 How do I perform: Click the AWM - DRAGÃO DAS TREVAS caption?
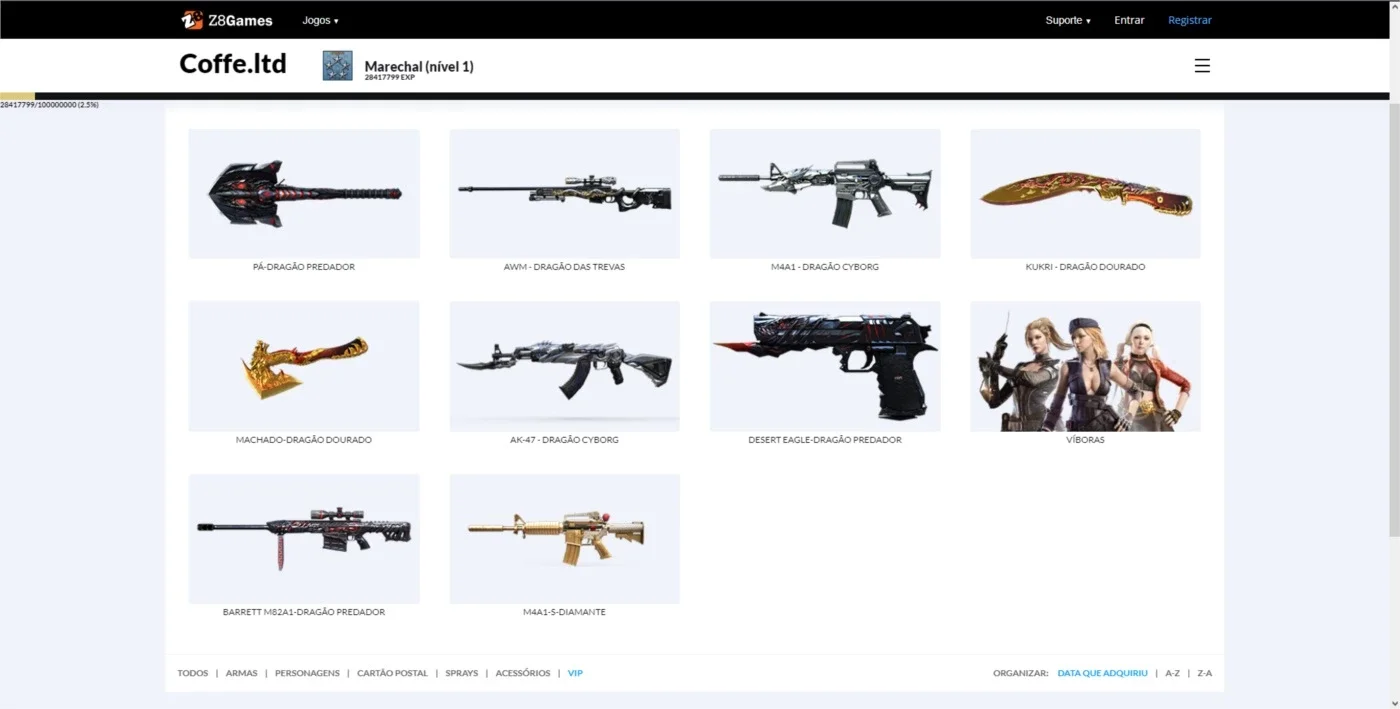coord(564,267)
